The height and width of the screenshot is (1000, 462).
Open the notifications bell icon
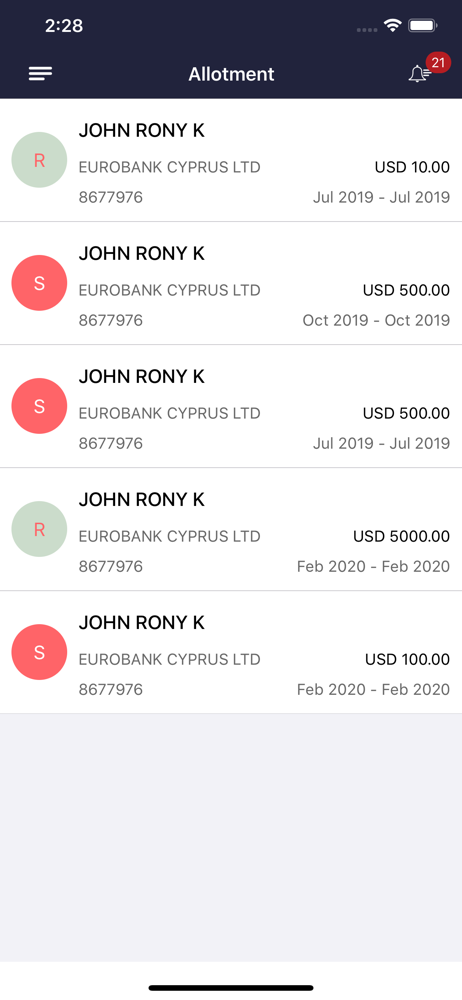click(419, 74)
